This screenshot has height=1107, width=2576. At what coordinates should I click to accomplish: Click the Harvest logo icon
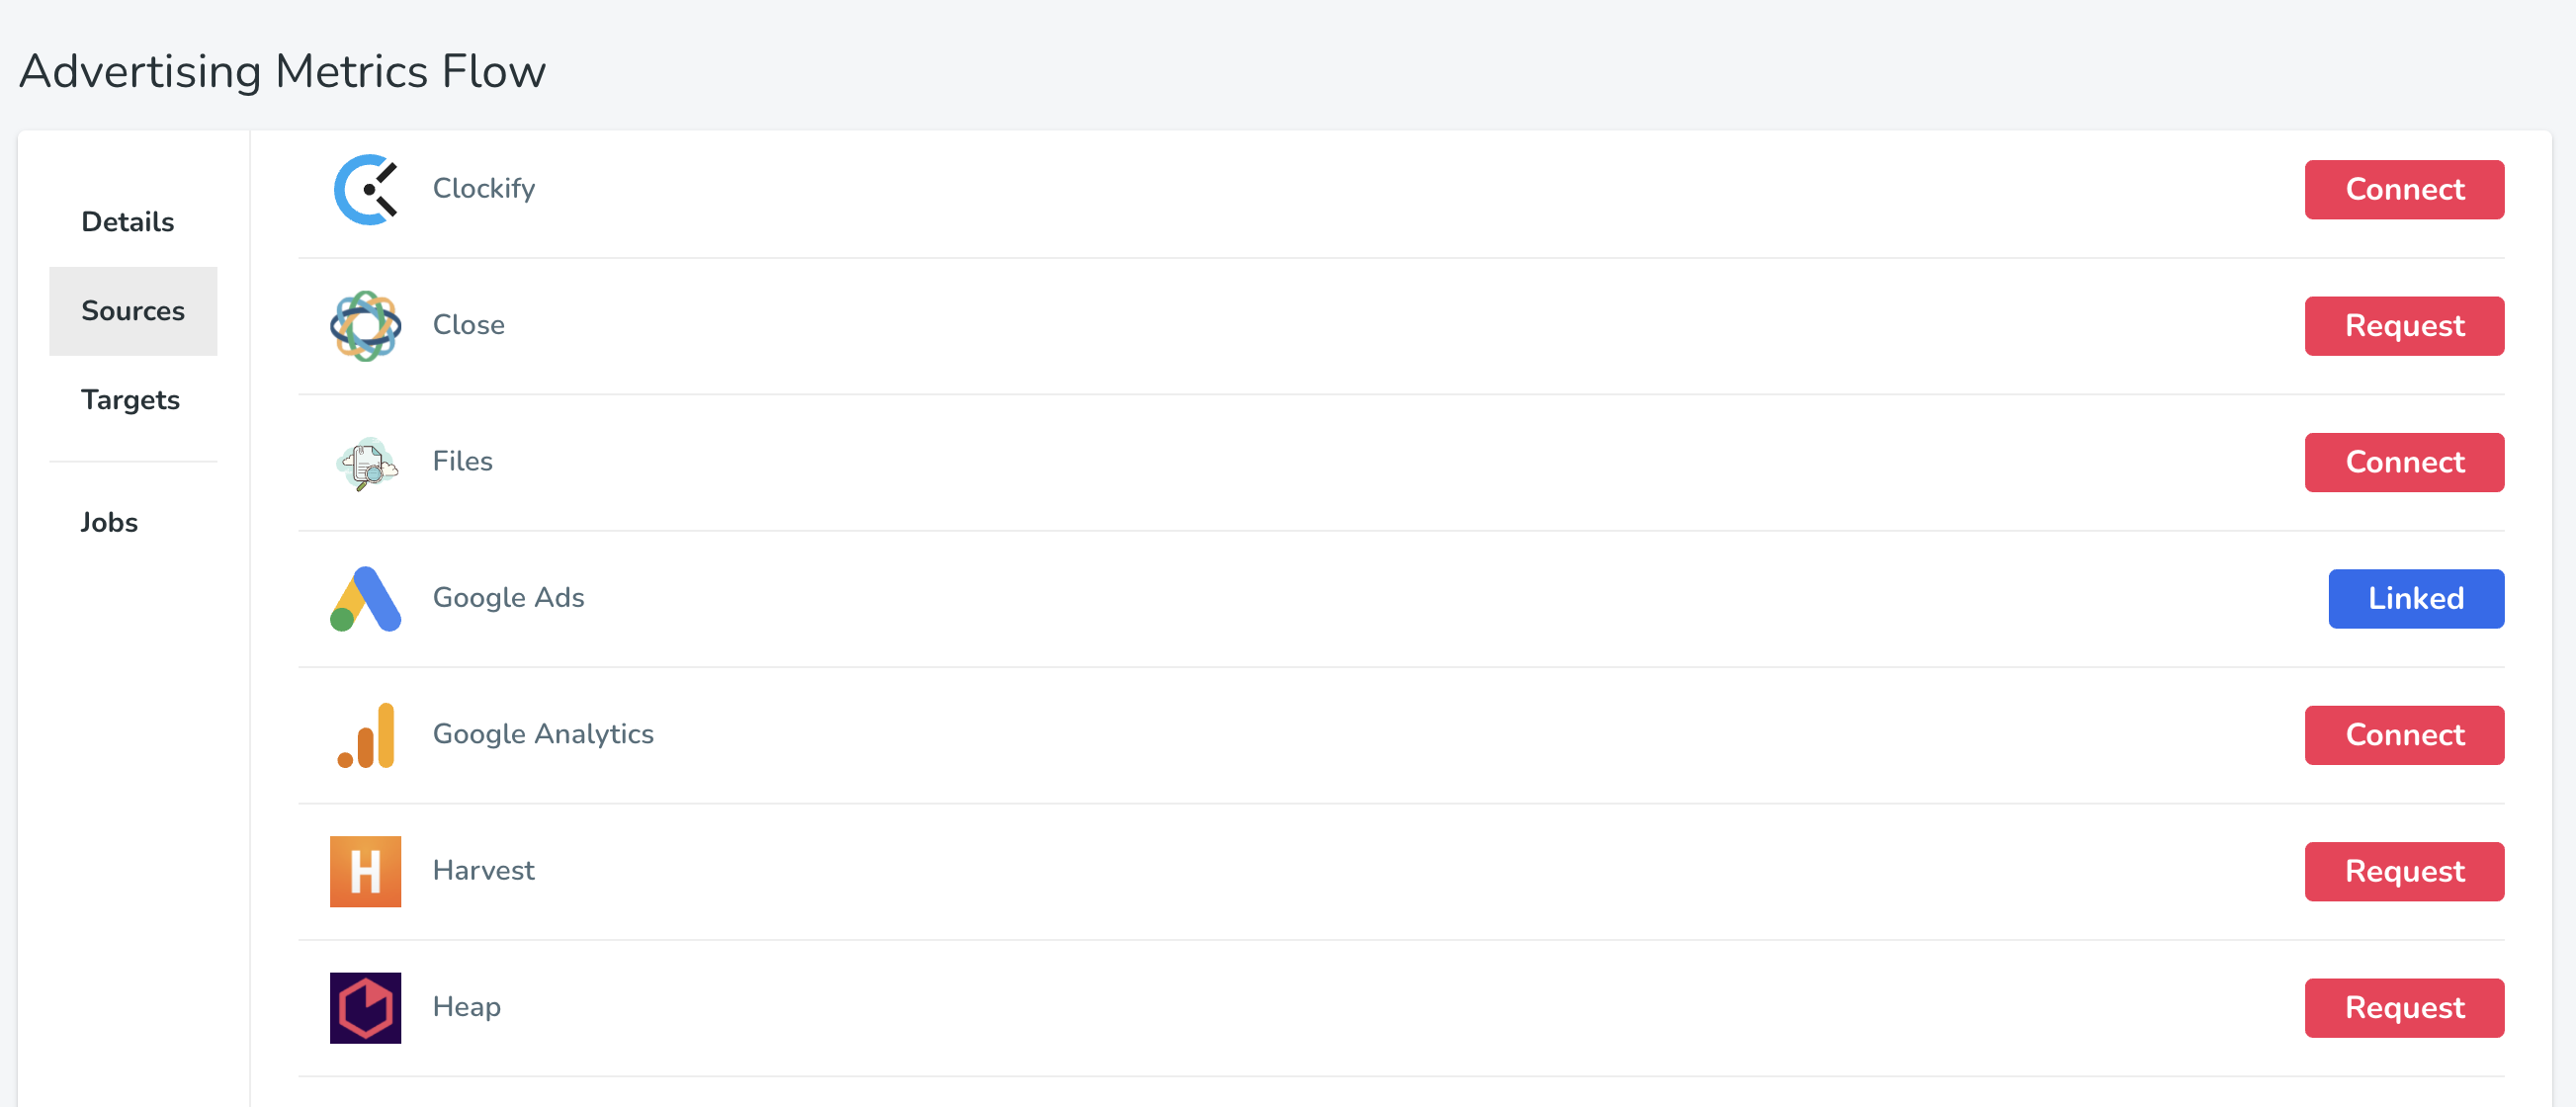365,871
